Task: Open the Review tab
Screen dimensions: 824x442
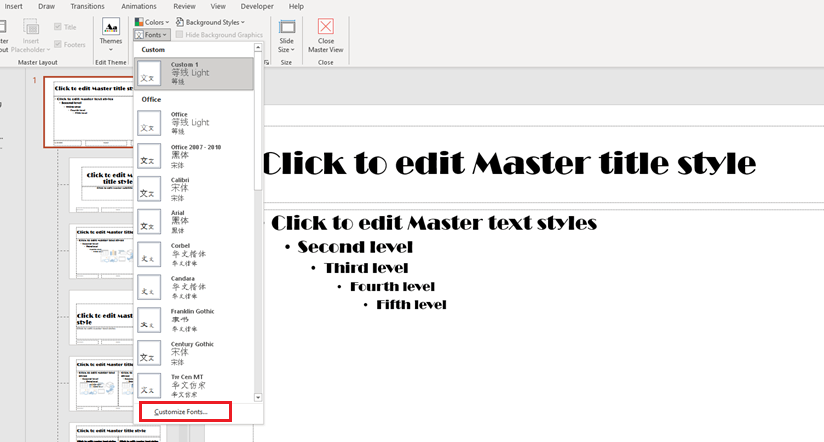Action: [184, 6]
